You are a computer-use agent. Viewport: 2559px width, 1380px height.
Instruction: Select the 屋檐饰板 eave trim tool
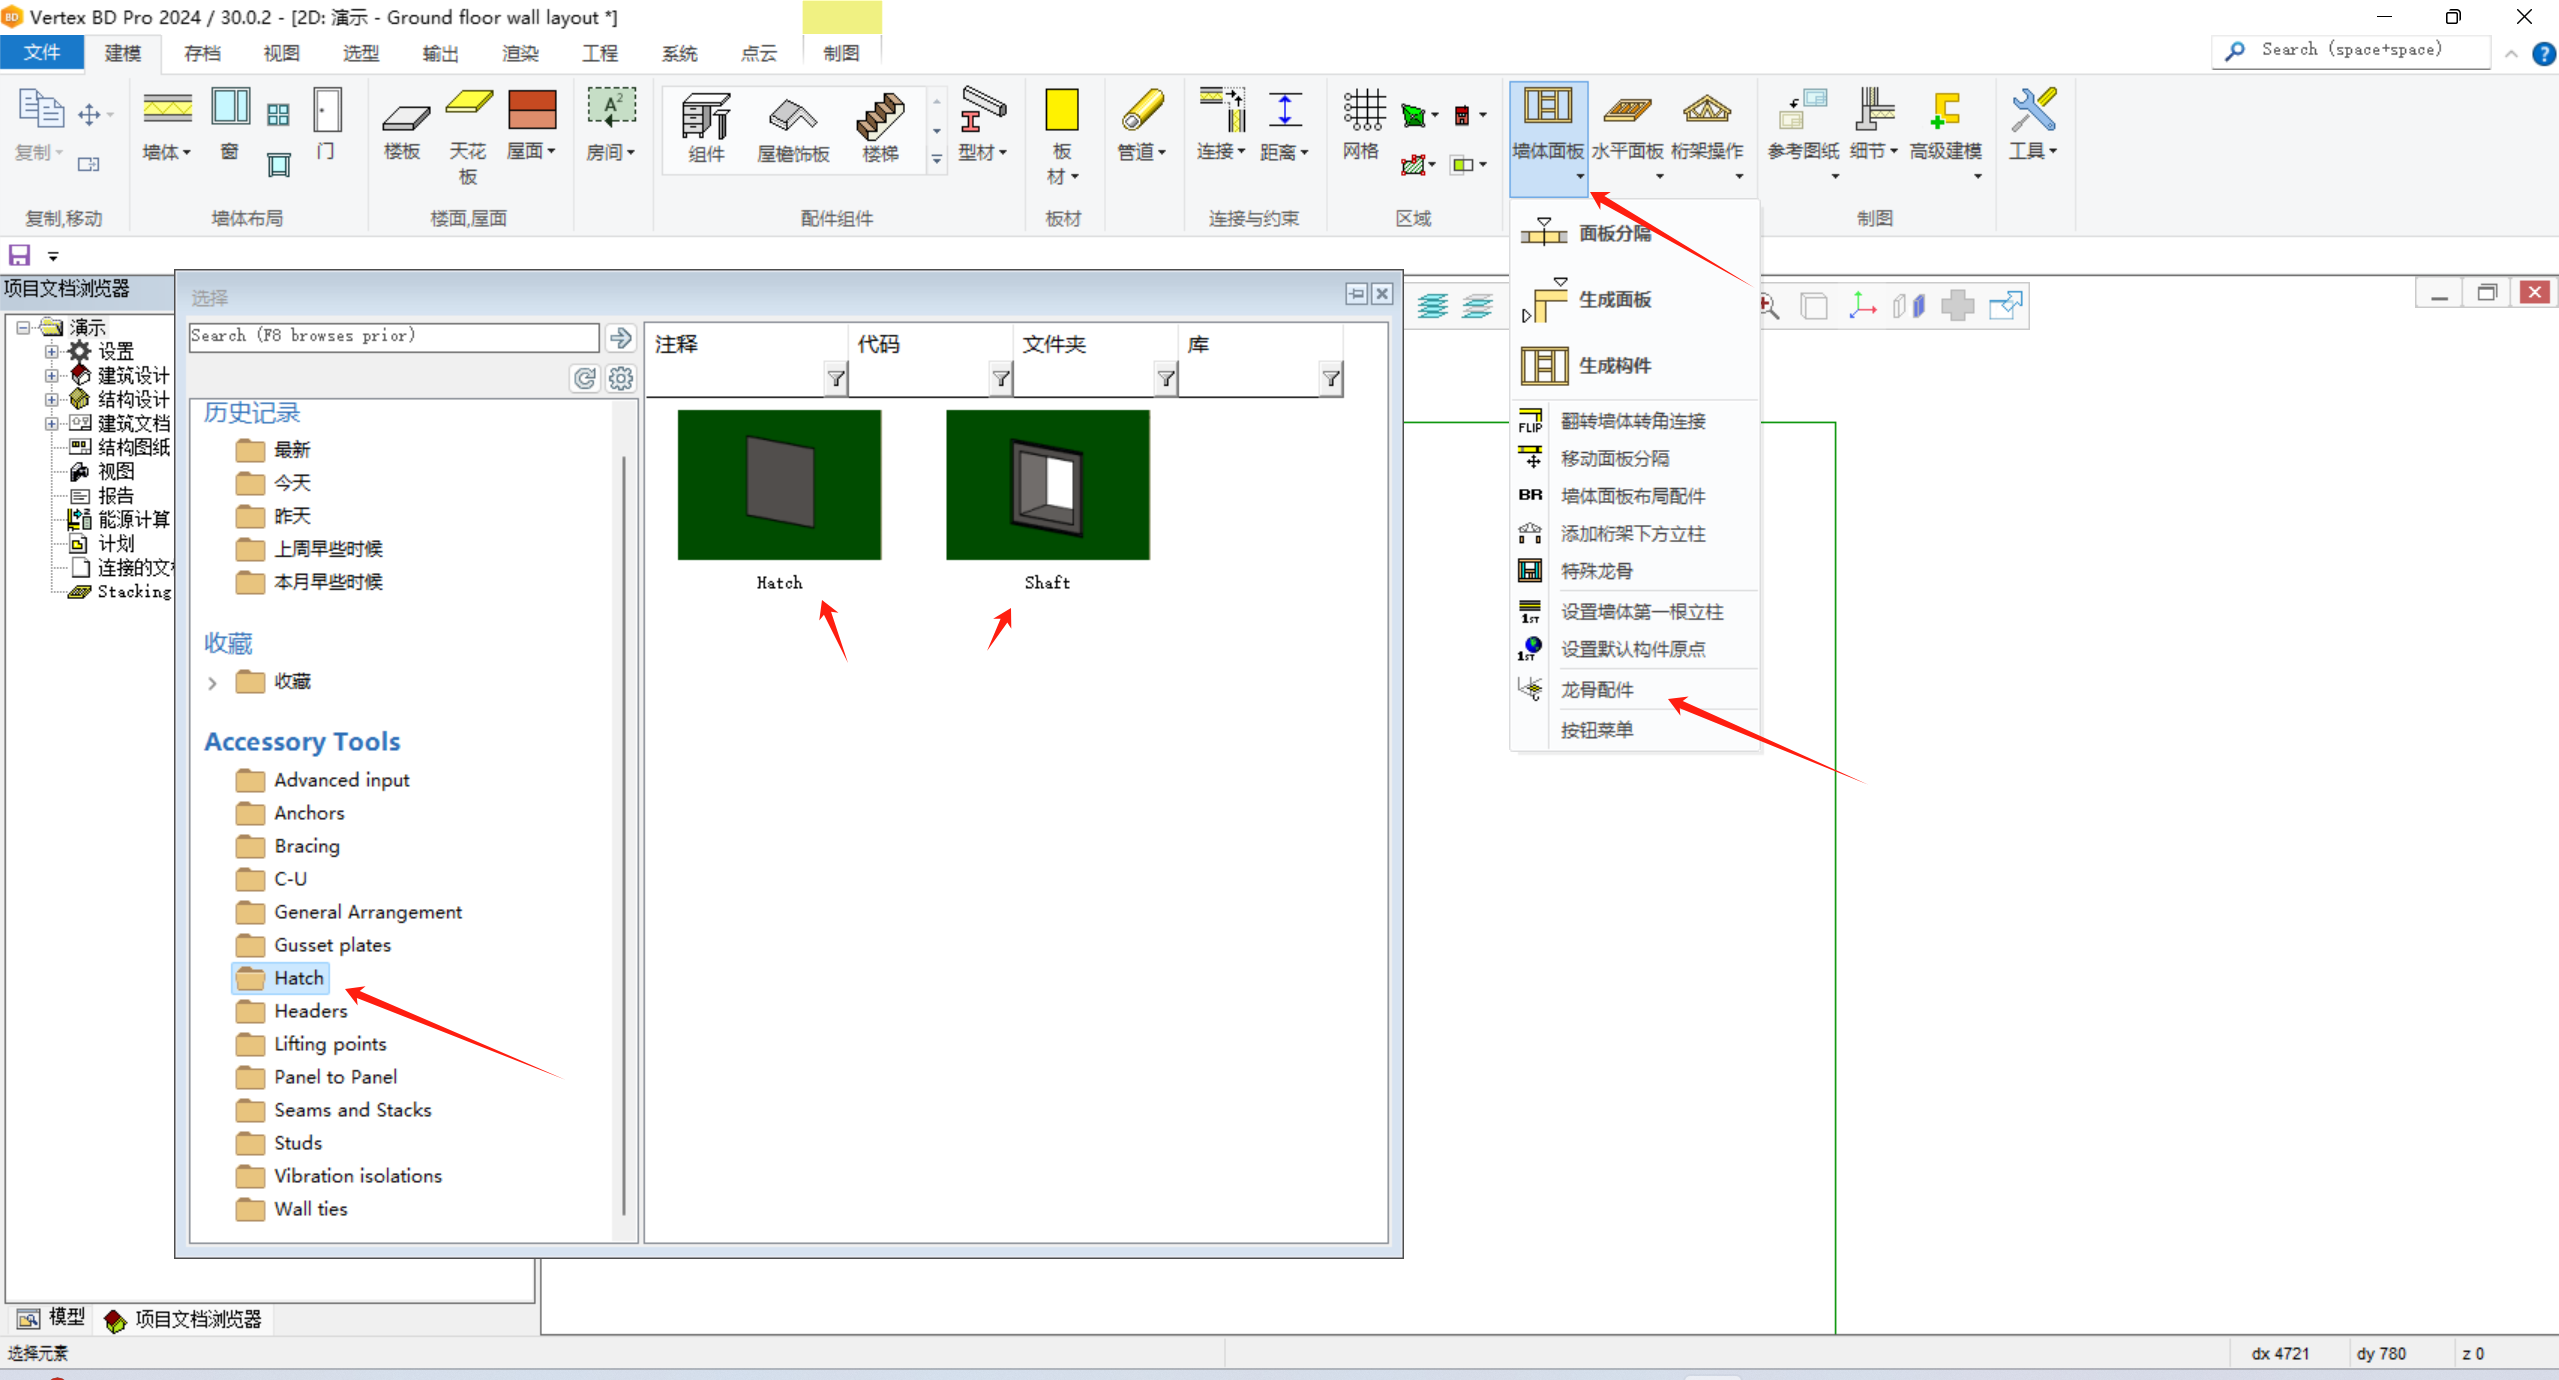pos(793,128)
